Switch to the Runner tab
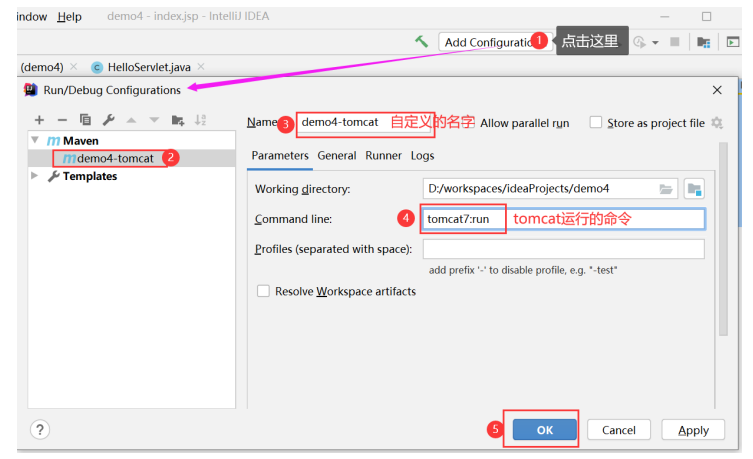Screen dimensions: 753x459 (x=383, y=156)
